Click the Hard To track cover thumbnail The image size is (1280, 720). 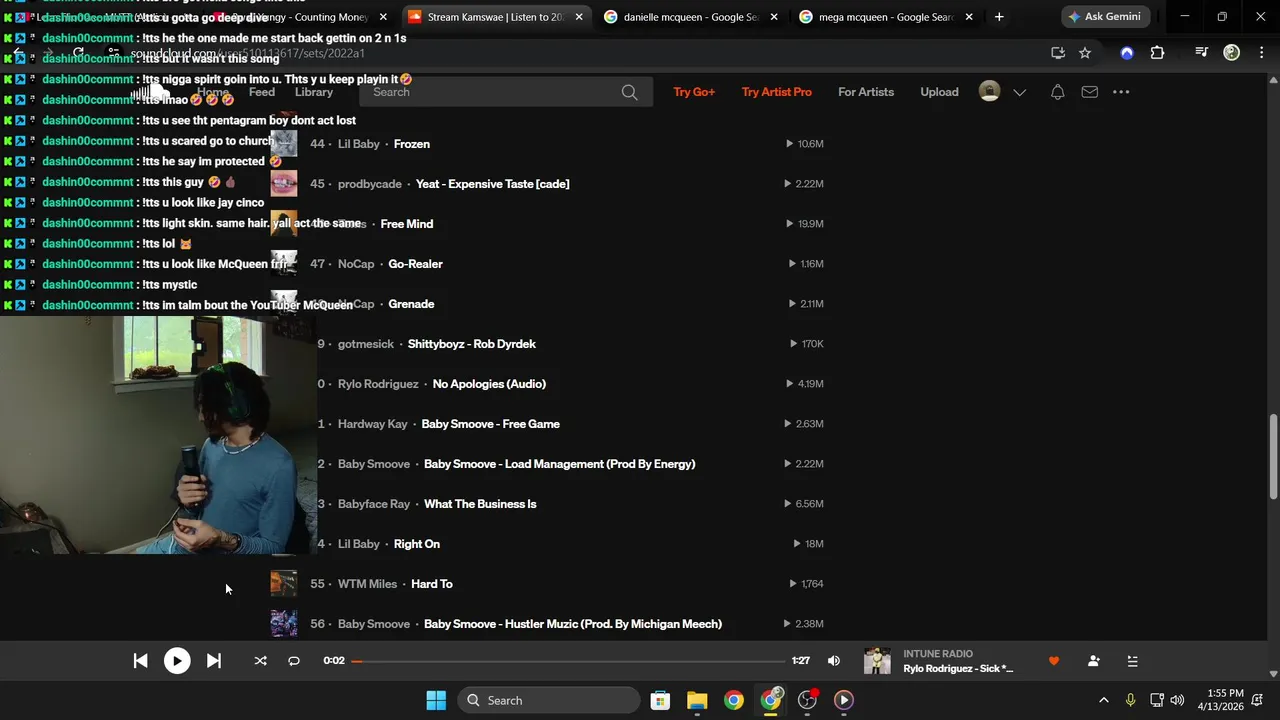(284, 584)
